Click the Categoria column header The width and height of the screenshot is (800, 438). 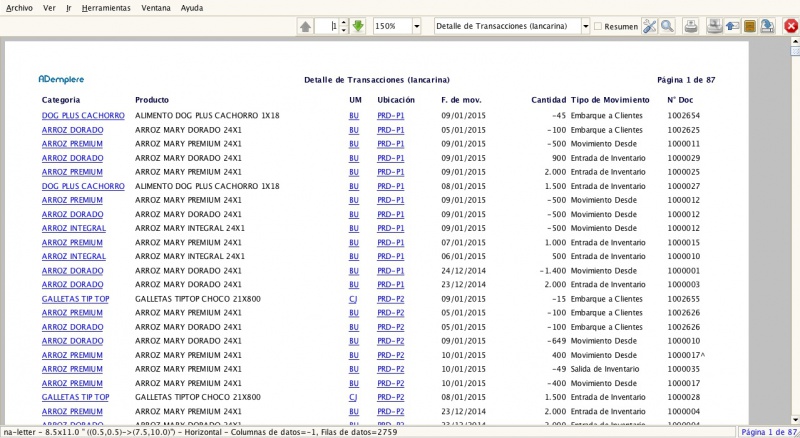[61, 100]
